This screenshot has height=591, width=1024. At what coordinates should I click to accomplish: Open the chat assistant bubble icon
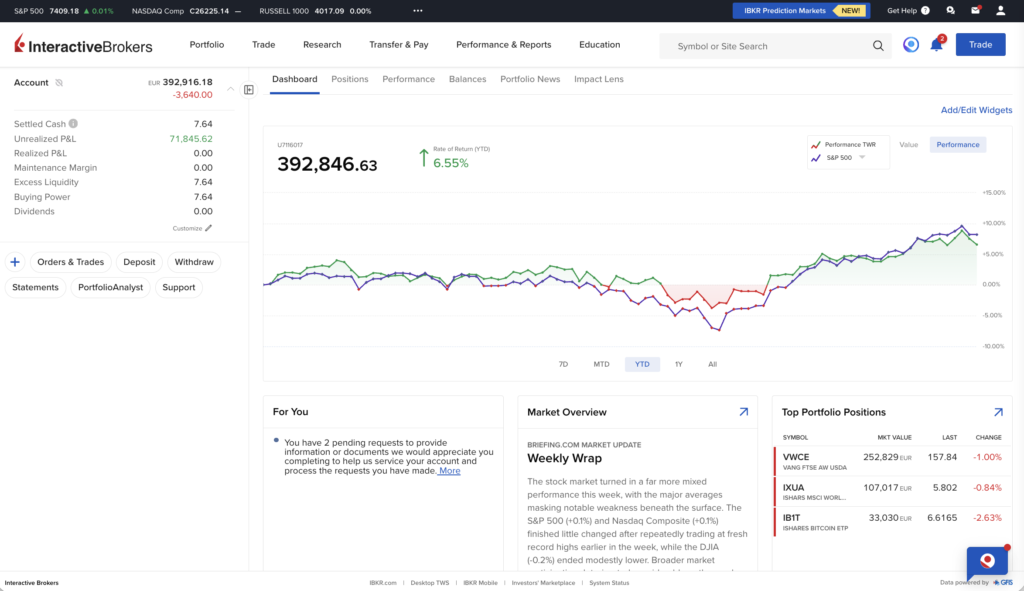click(x=987, y=562)
